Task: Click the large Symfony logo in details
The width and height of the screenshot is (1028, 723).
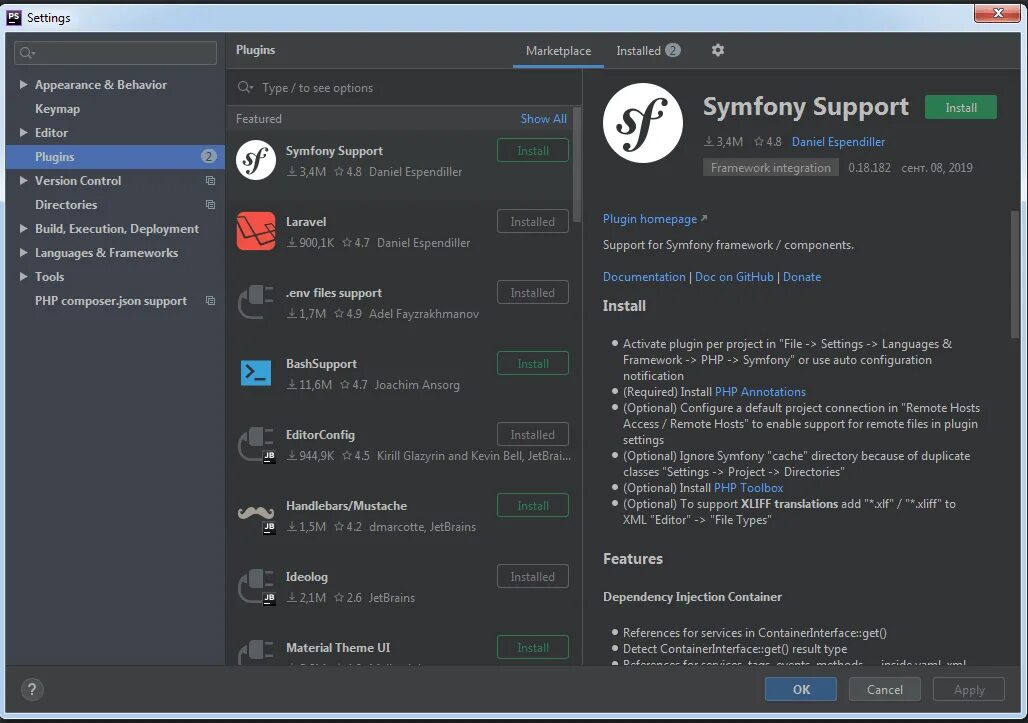Action: click(642, 123)
